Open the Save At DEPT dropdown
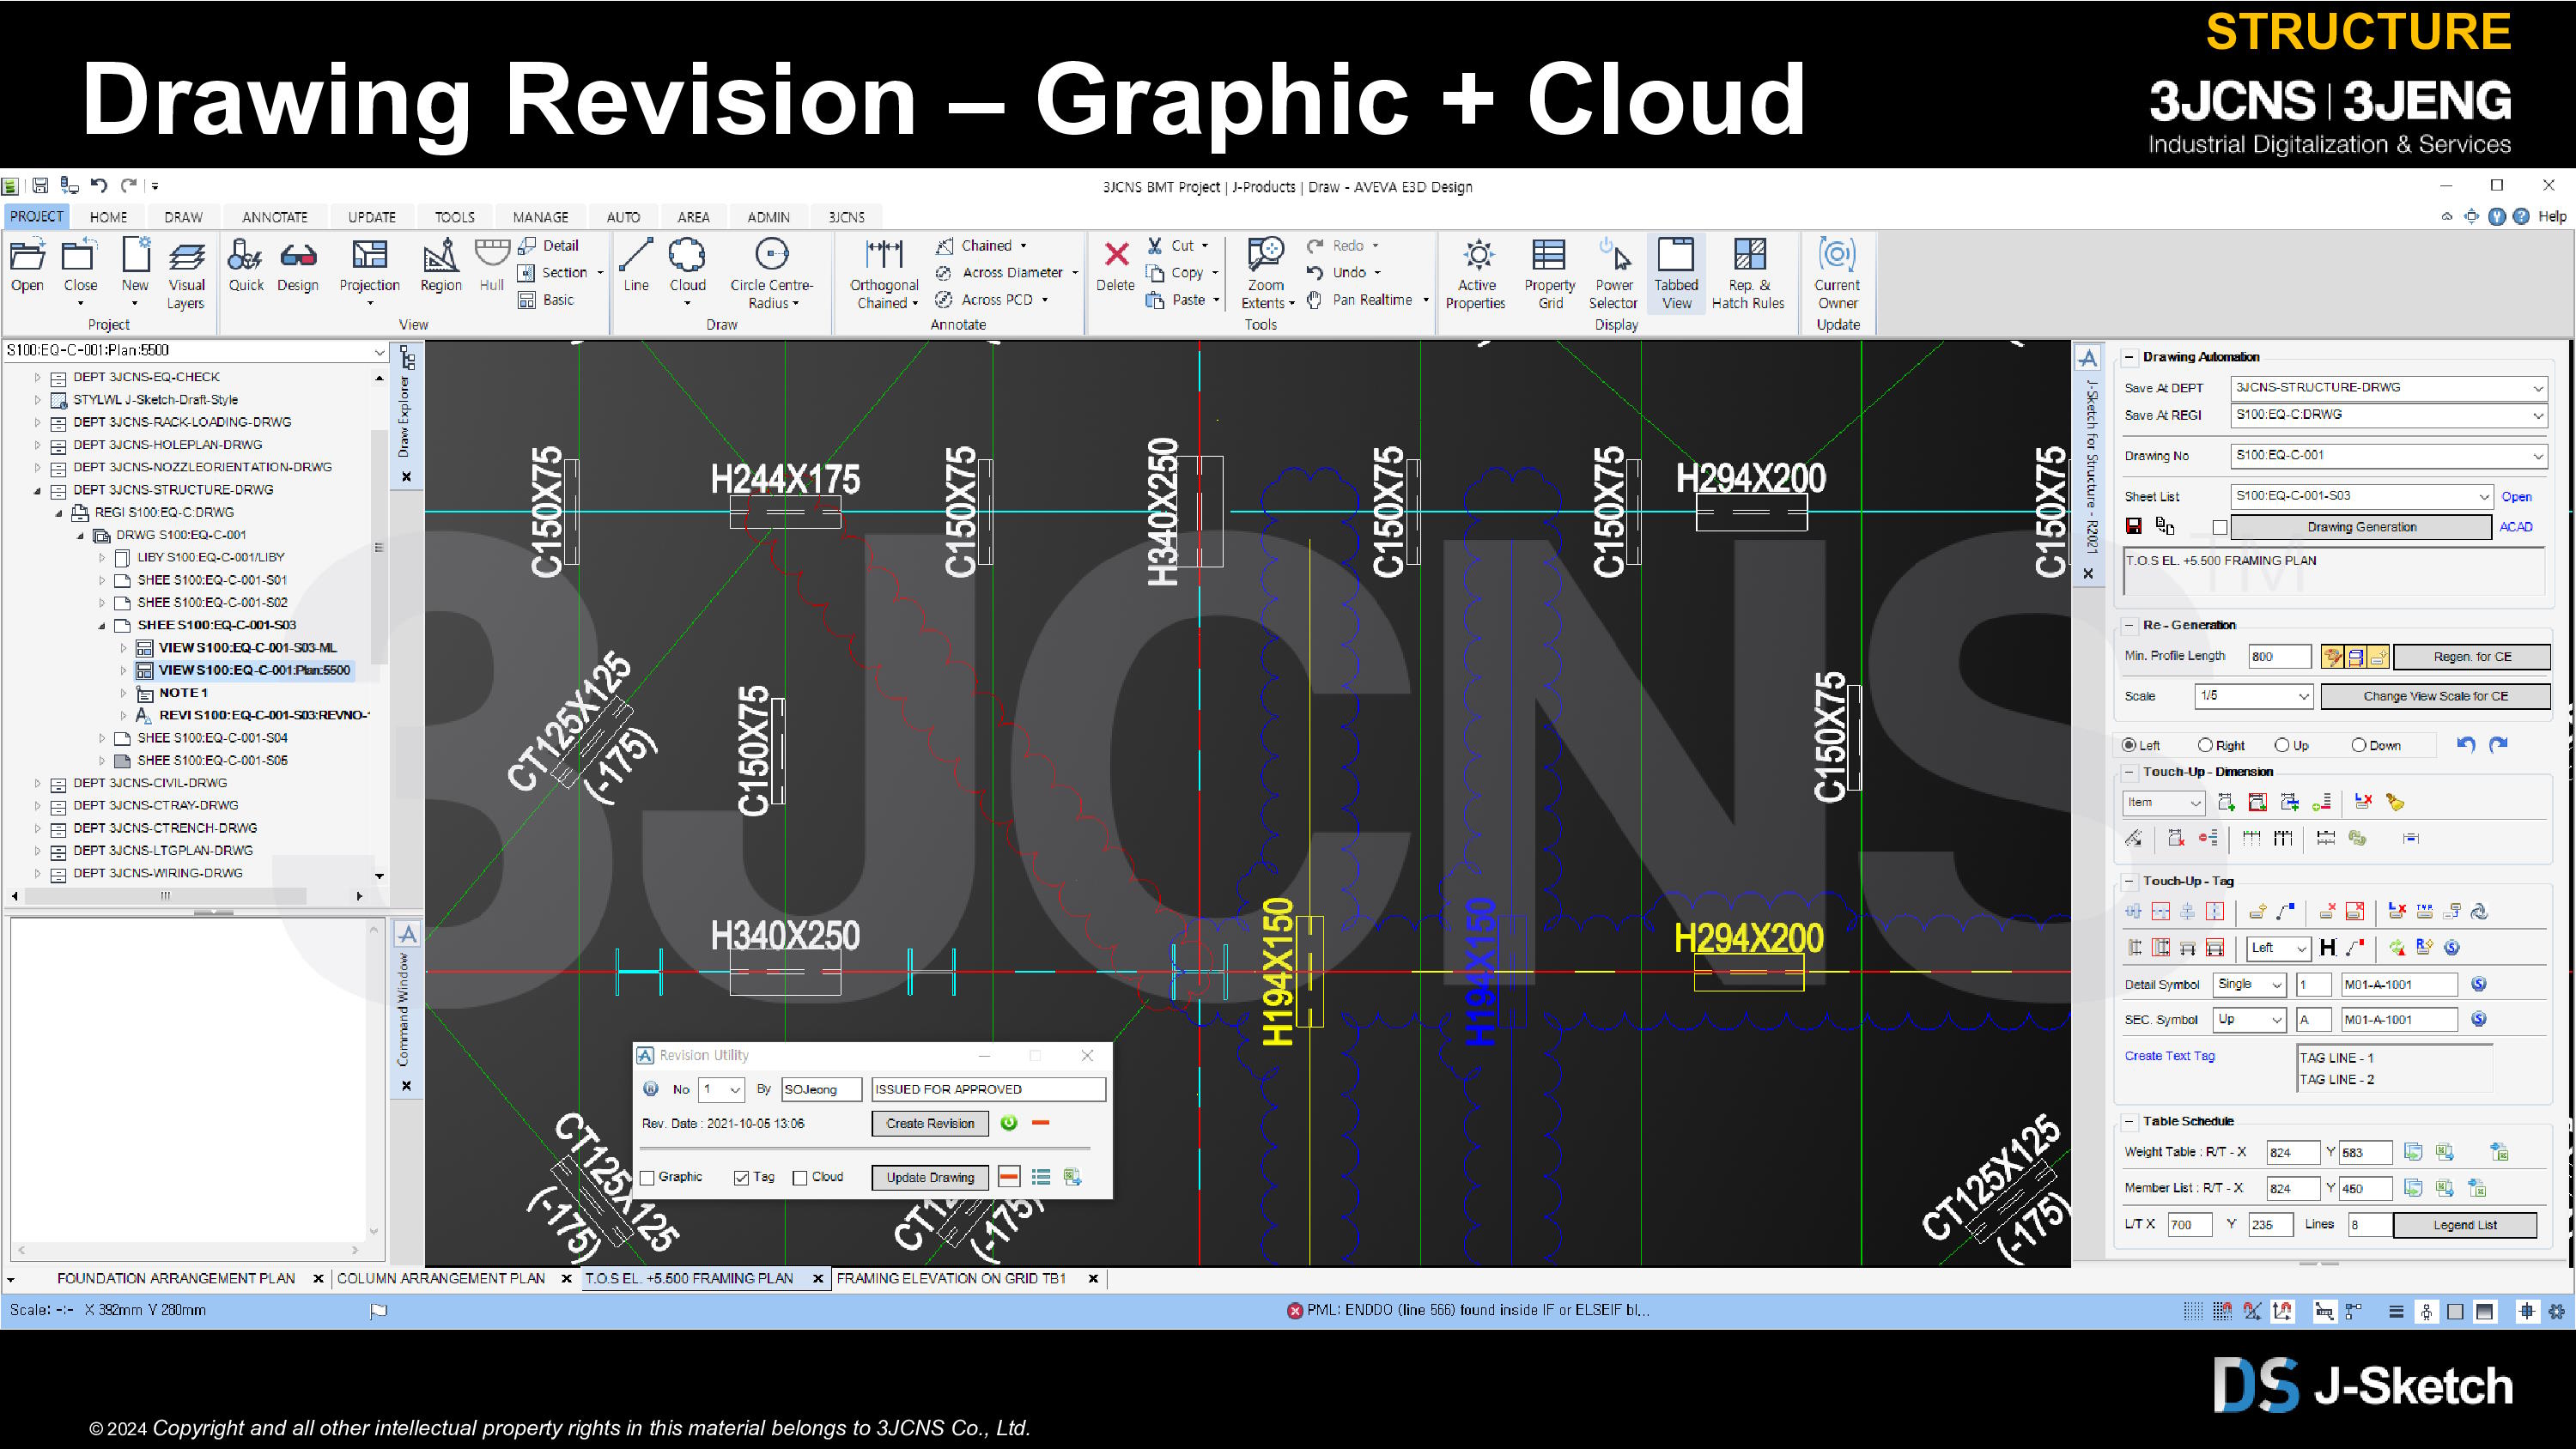Viewport: 2576px width, 1449px height. (2537, 388)
